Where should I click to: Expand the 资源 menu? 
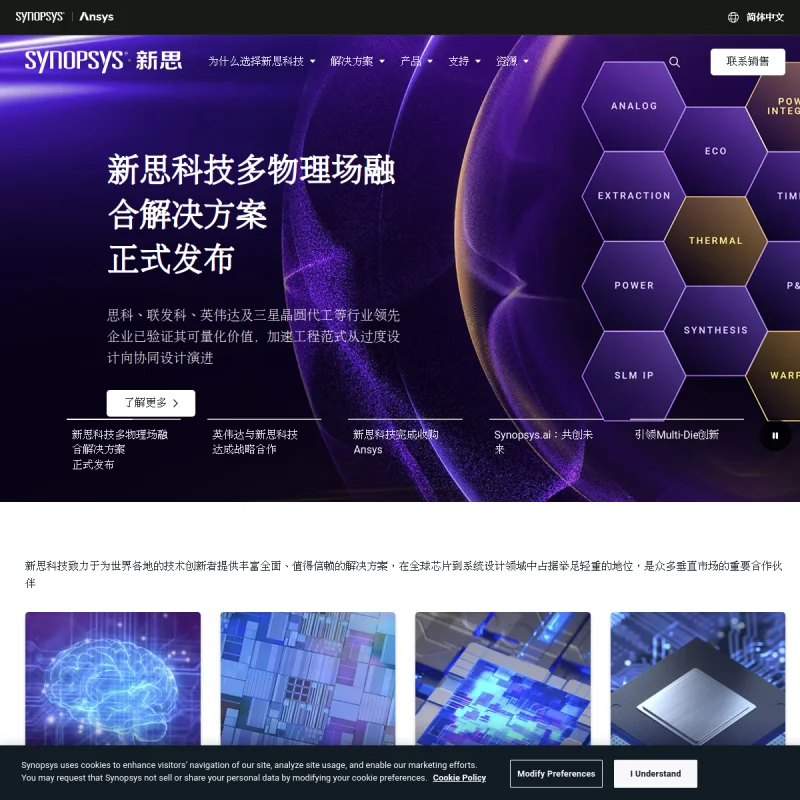(512, 61)
